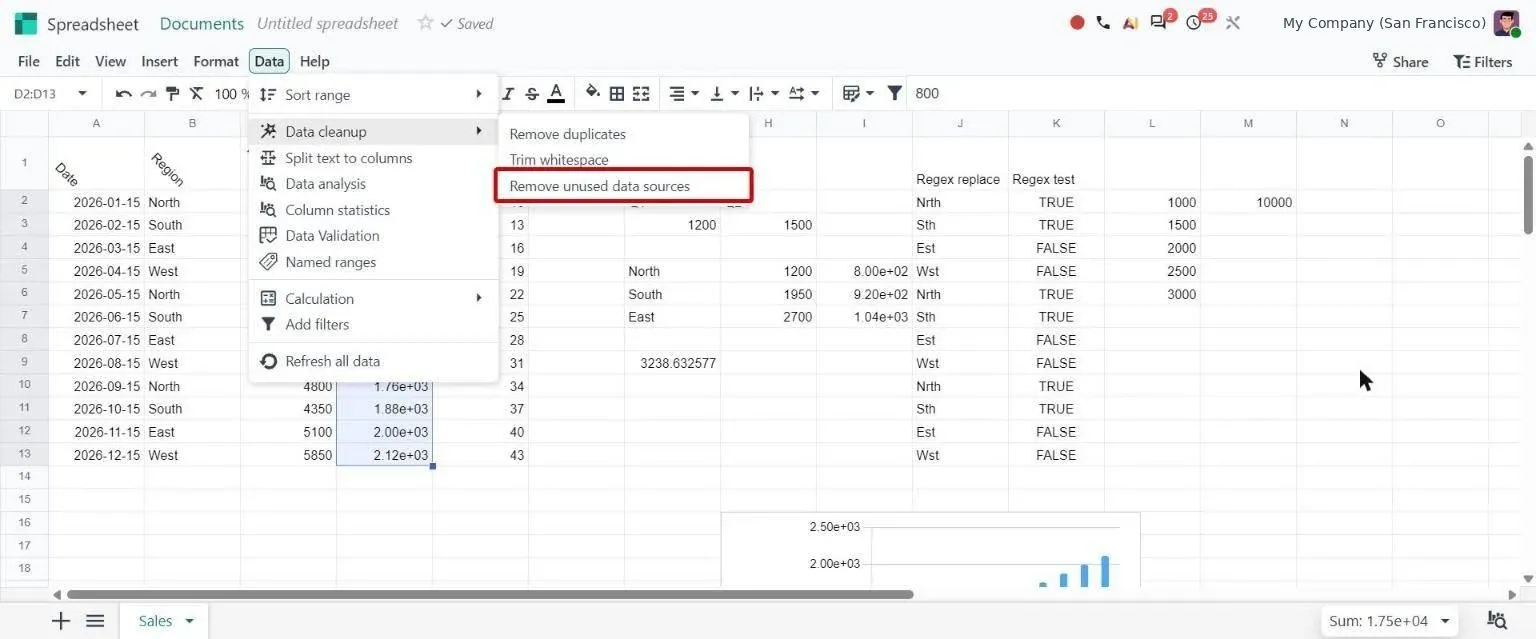Click the bar chart thumbnail
The height and width of the screenshot is (639, 1536).
point(931,550)
